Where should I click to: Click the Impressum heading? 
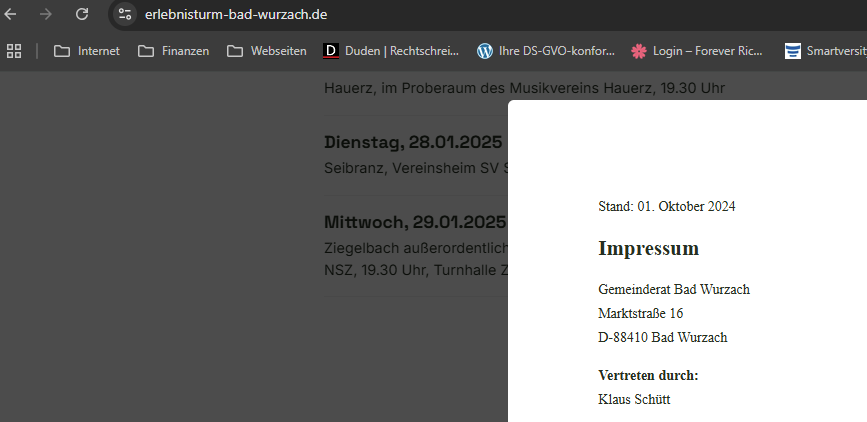click(648, 248)
